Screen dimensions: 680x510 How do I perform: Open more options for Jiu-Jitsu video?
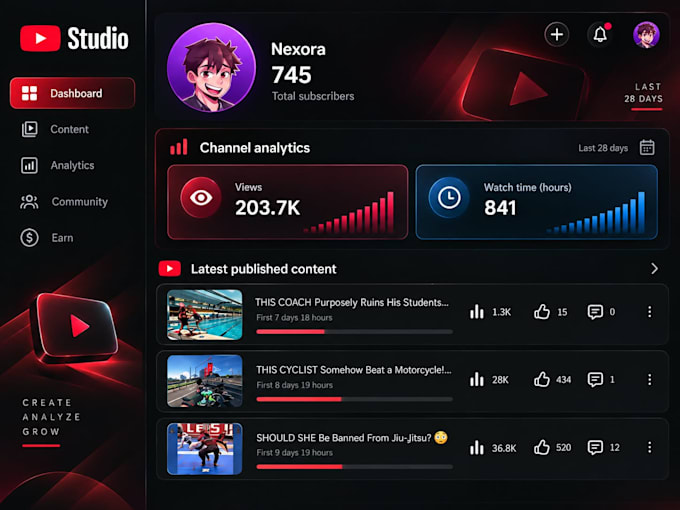coord(650,447)
